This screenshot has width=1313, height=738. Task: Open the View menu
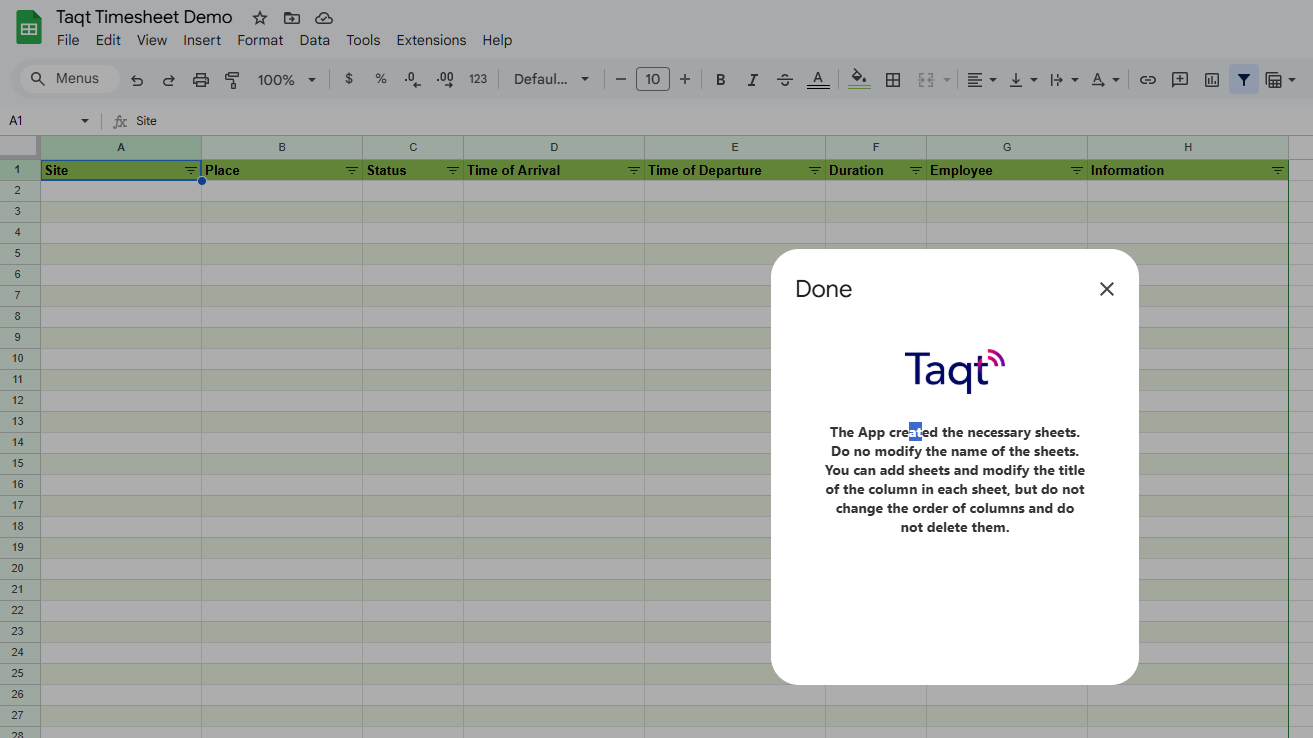pos(152,40)
